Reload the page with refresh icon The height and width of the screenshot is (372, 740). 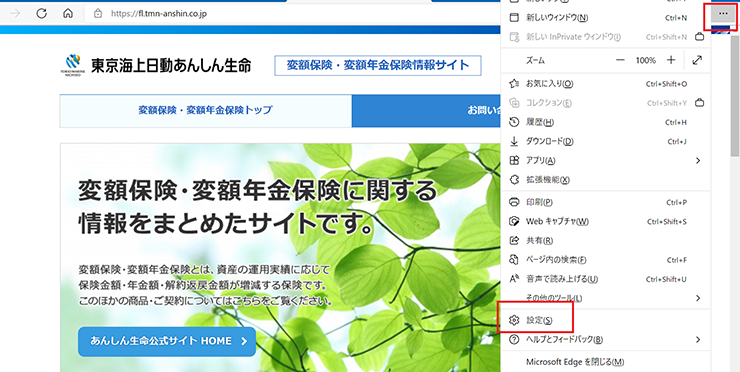pos(42,14)
